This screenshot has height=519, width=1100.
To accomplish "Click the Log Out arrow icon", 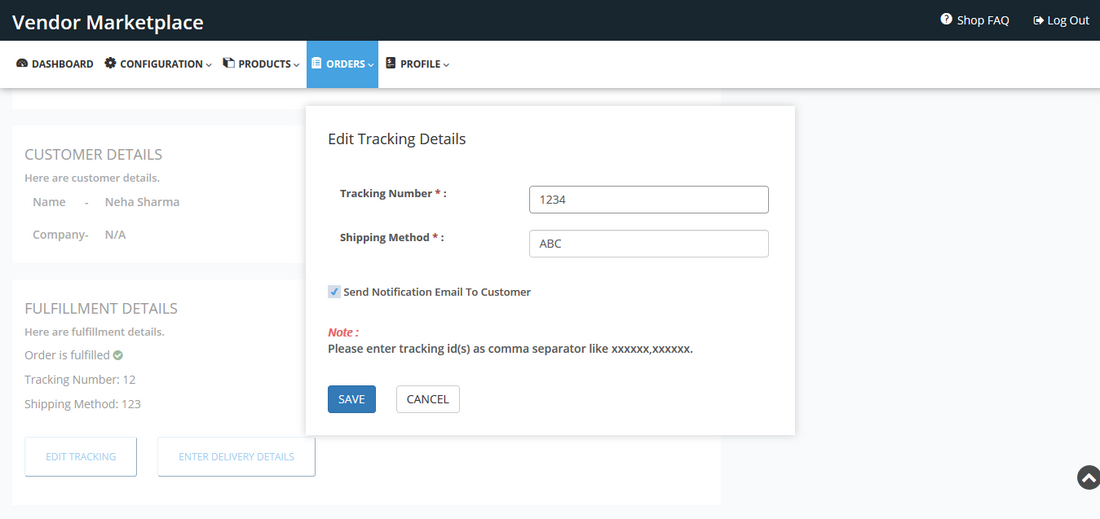I will coord(1038,20).
